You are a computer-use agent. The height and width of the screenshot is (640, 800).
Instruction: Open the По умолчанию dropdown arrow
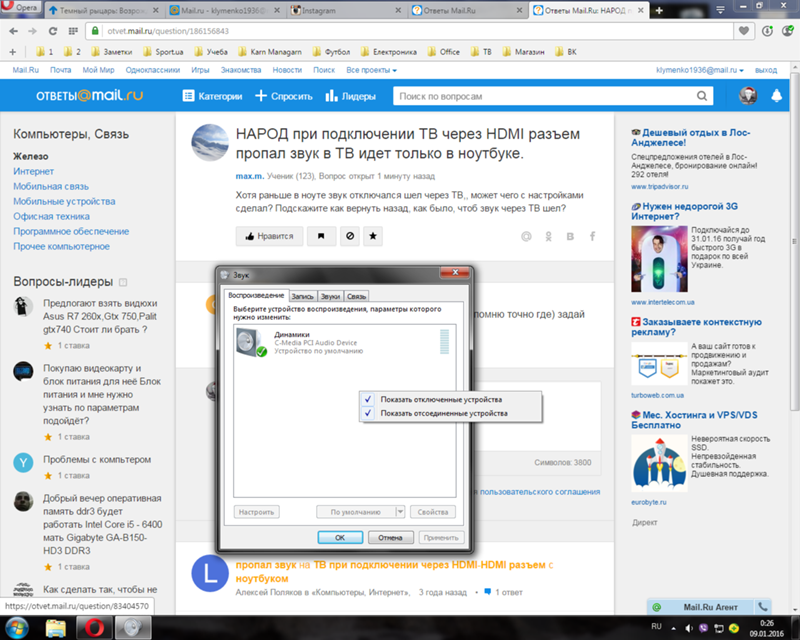coord(401,511)
